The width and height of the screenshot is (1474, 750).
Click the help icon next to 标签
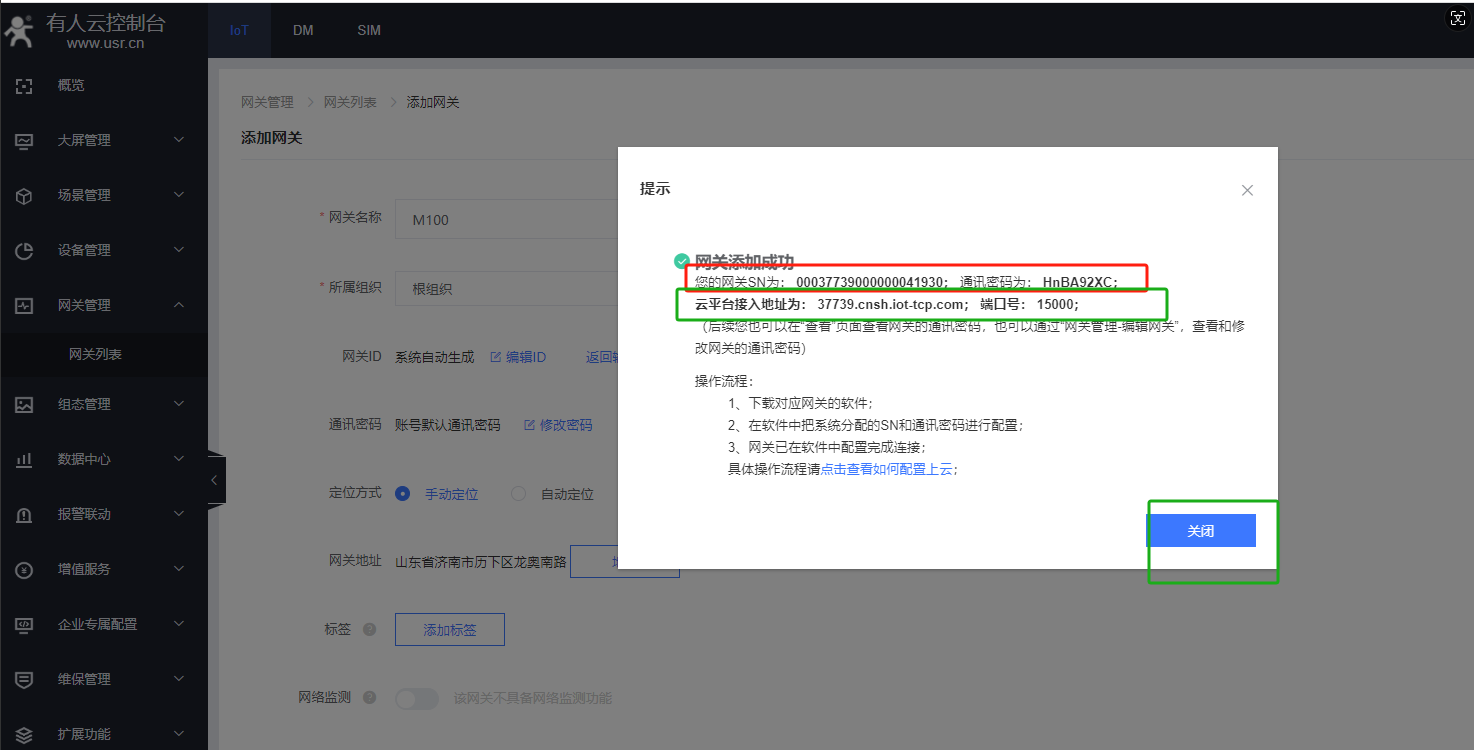[x=369, y=630]
